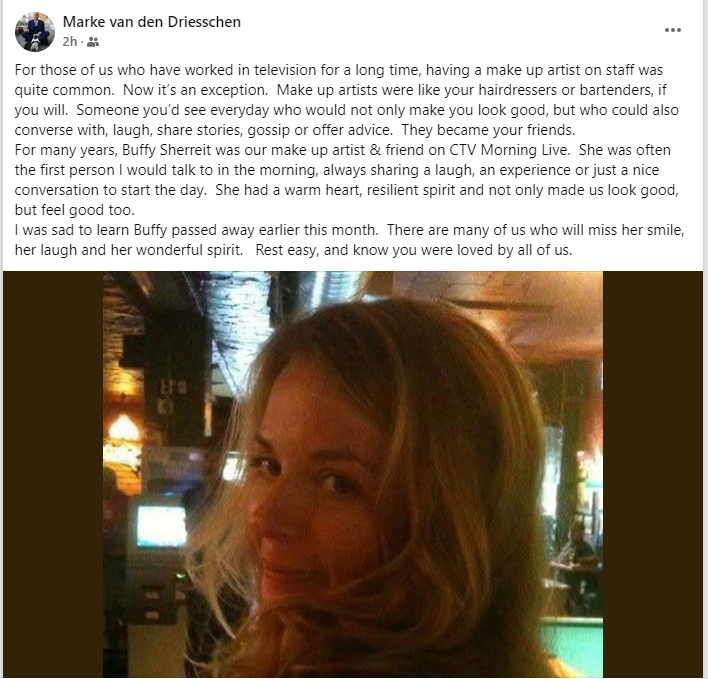Click the teal pool table in photo corner

[x=573, y=646]
